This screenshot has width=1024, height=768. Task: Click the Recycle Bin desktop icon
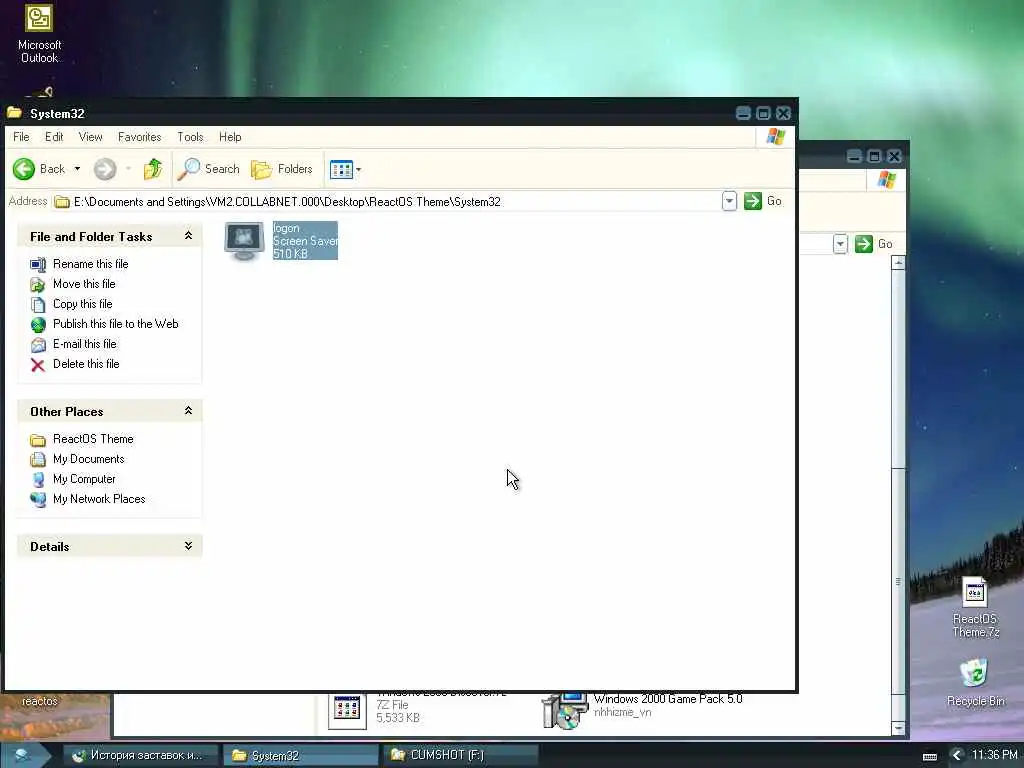click(975, 682)
